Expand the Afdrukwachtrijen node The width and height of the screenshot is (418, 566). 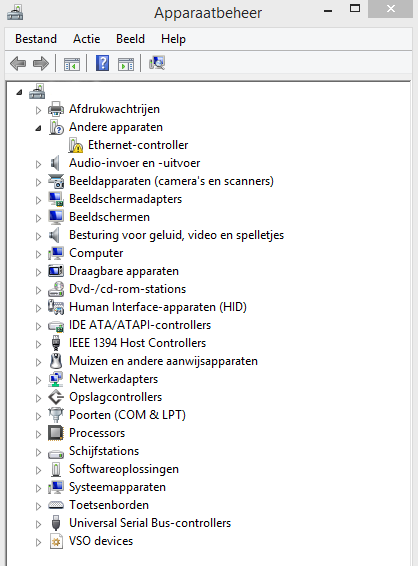pyautogui.click(x=38, y=110)
